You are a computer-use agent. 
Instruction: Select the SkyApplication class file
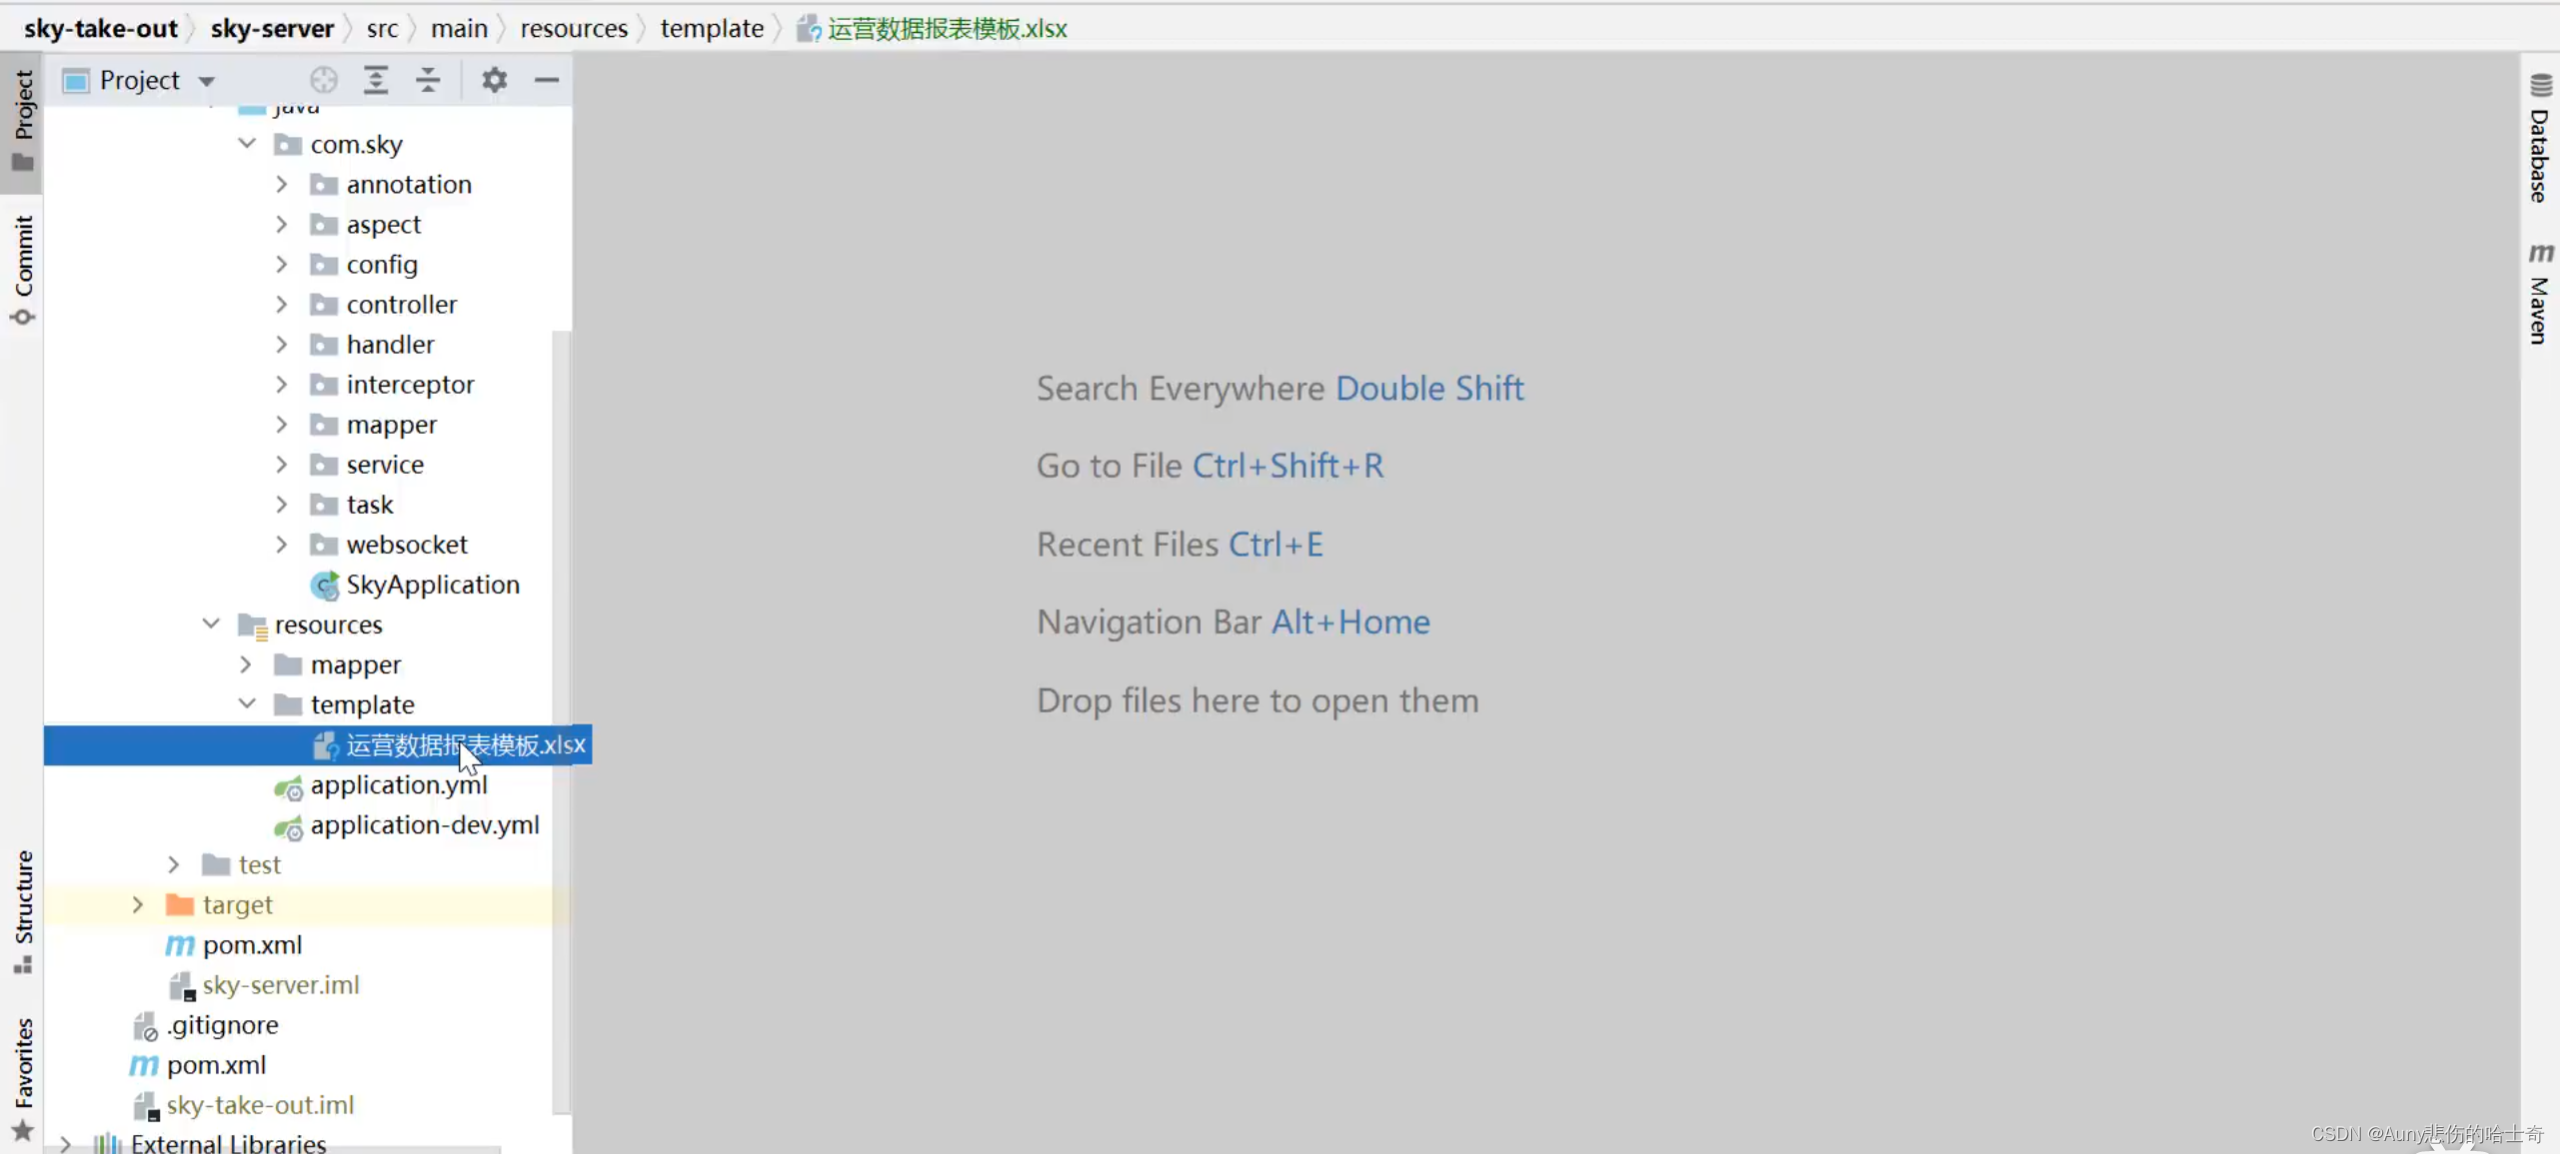point(432,585)
